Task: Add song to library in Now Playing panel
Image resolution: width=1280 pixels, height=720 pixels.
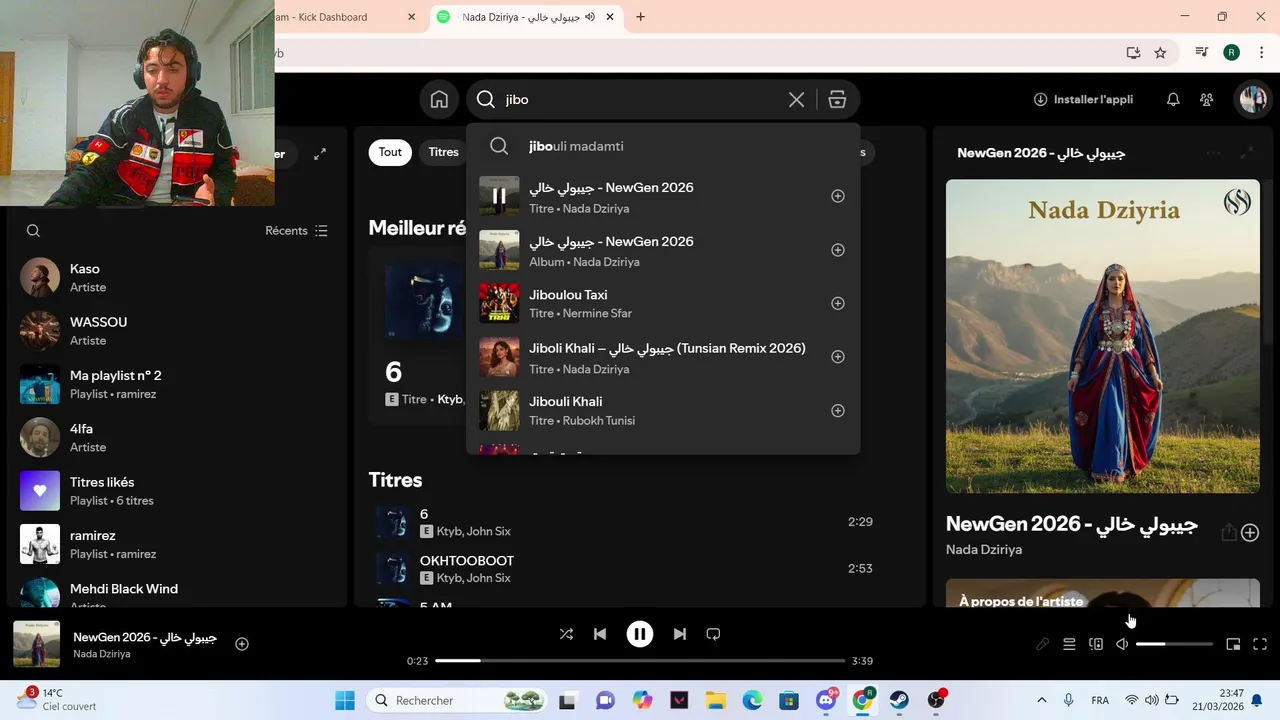Action: [1250, 533]
